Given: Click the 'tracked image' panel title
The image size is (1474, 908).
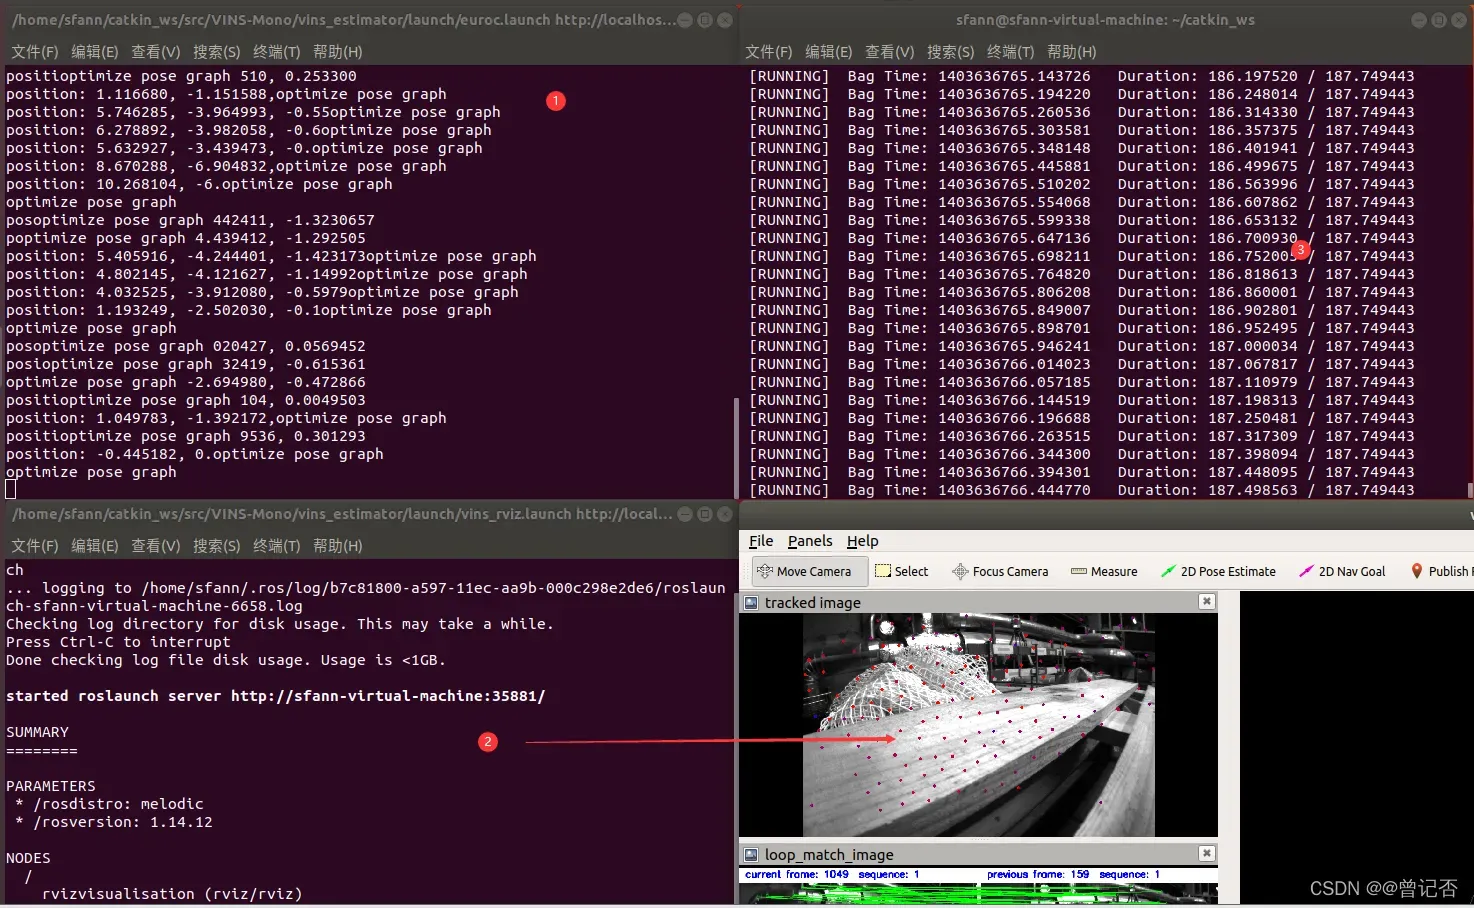Looking at the screenshot, I should pos(812,602).
